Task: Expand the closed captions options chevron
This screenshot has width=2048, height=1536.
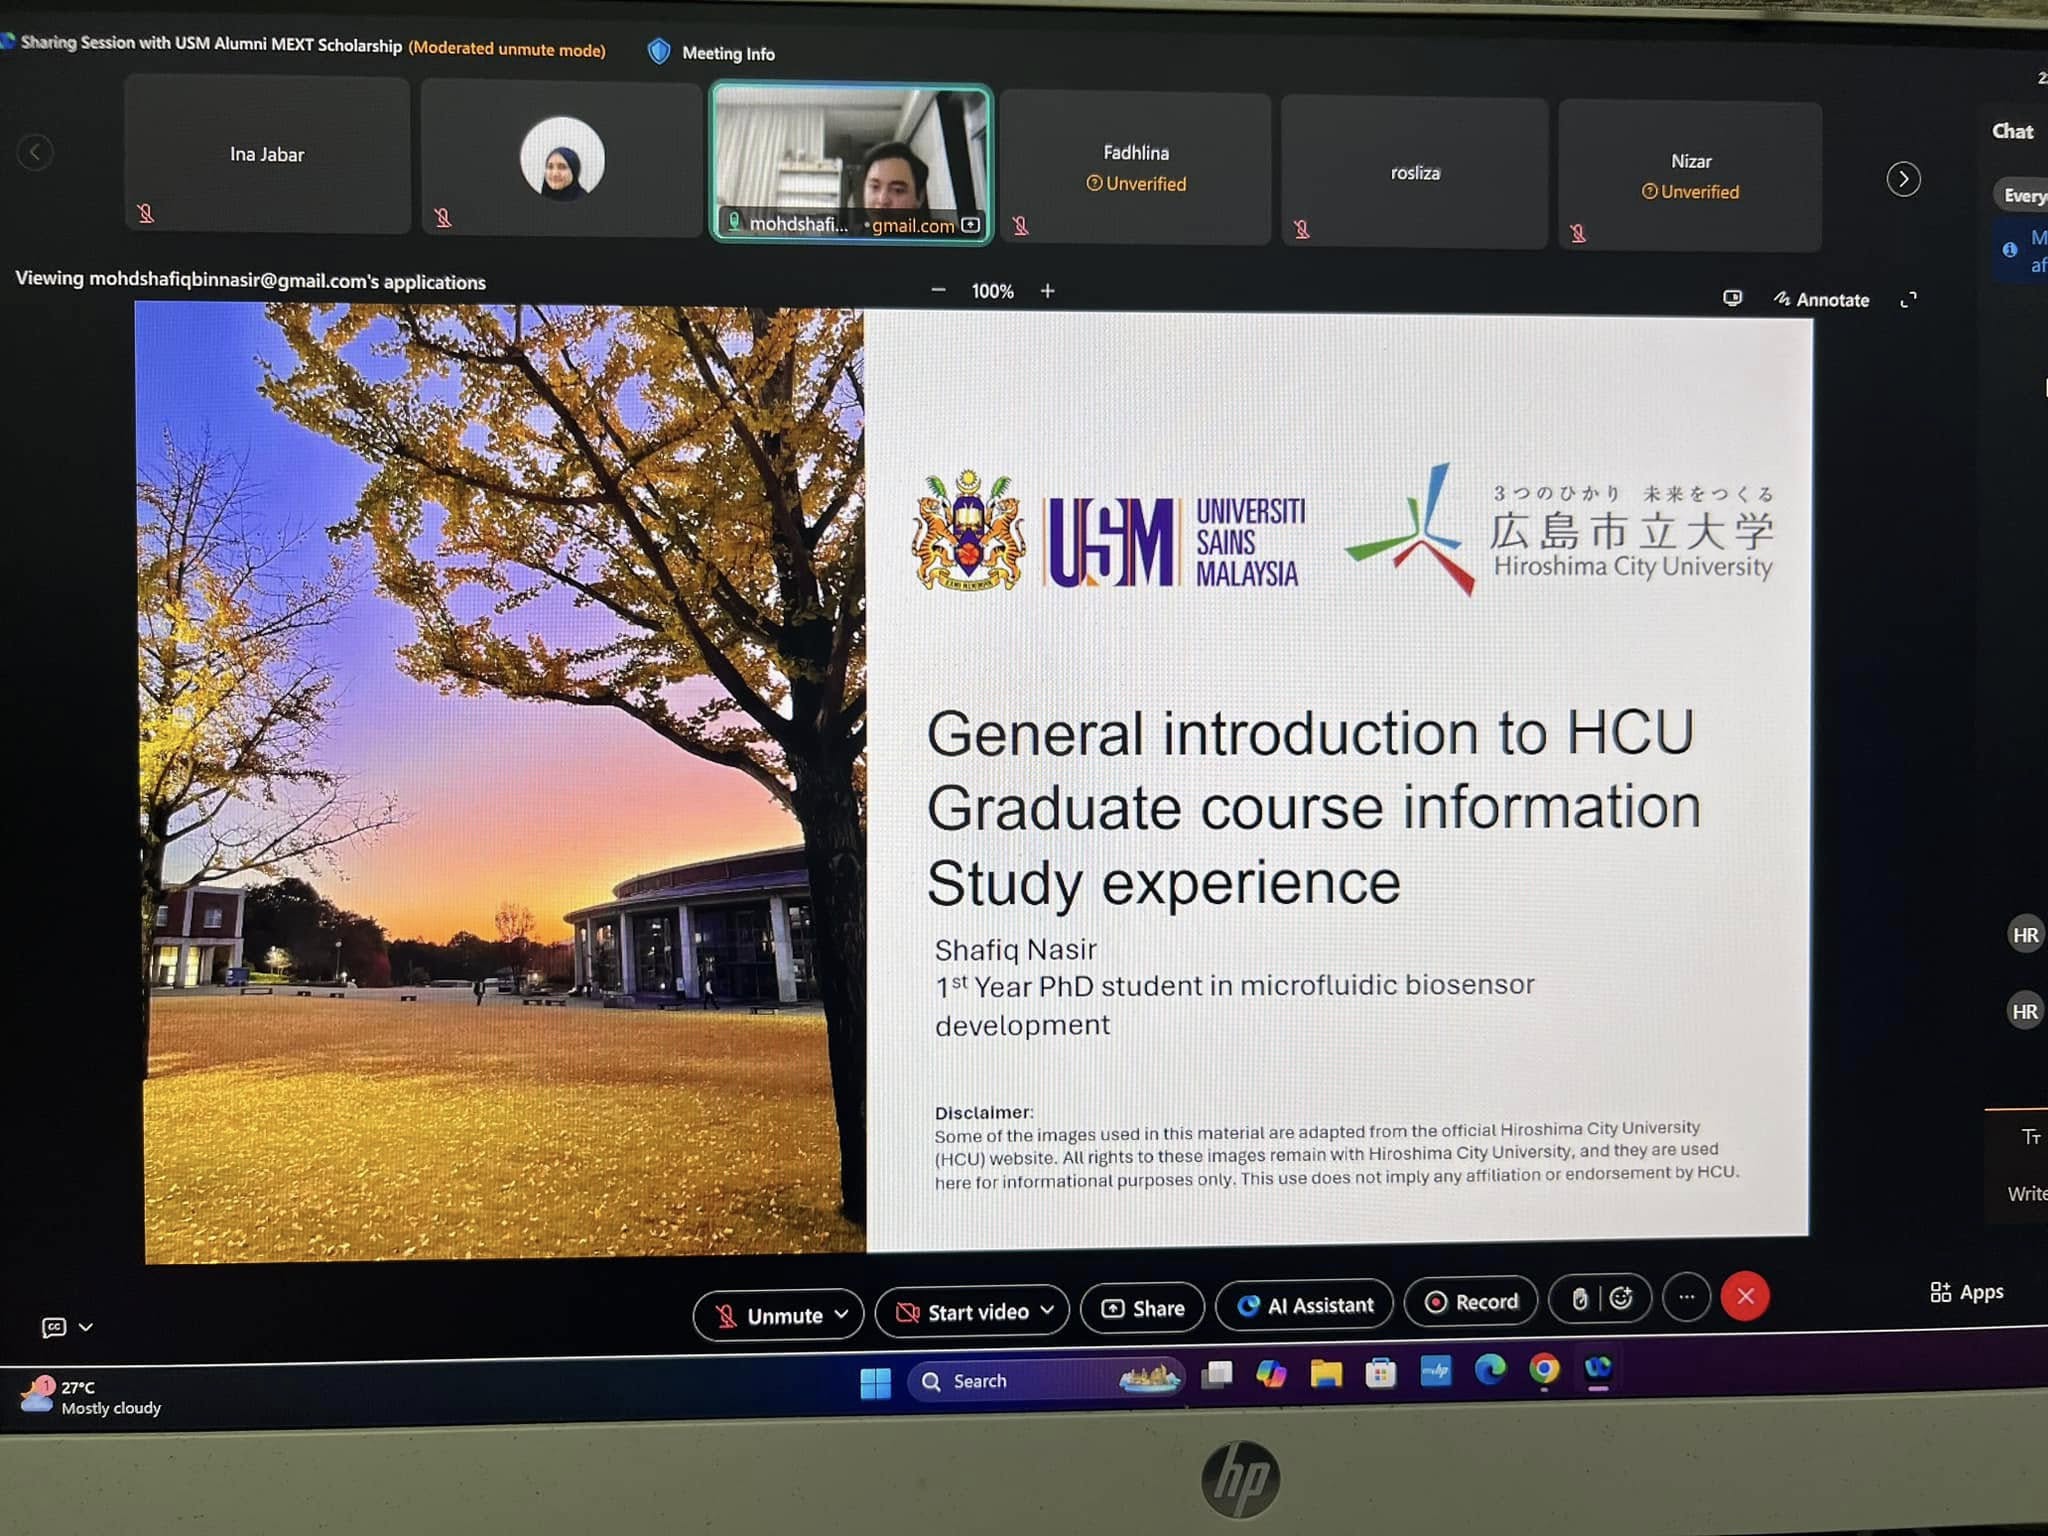Action: 86,1327
